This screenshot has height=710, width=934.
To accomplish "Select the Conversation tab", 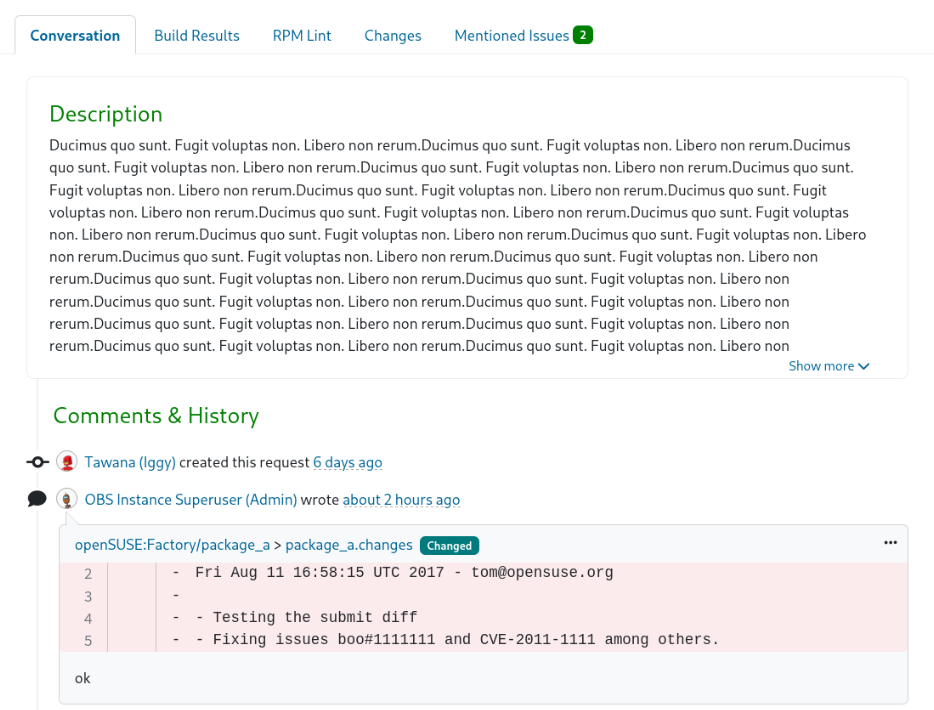I will click(x=75, y=36).
